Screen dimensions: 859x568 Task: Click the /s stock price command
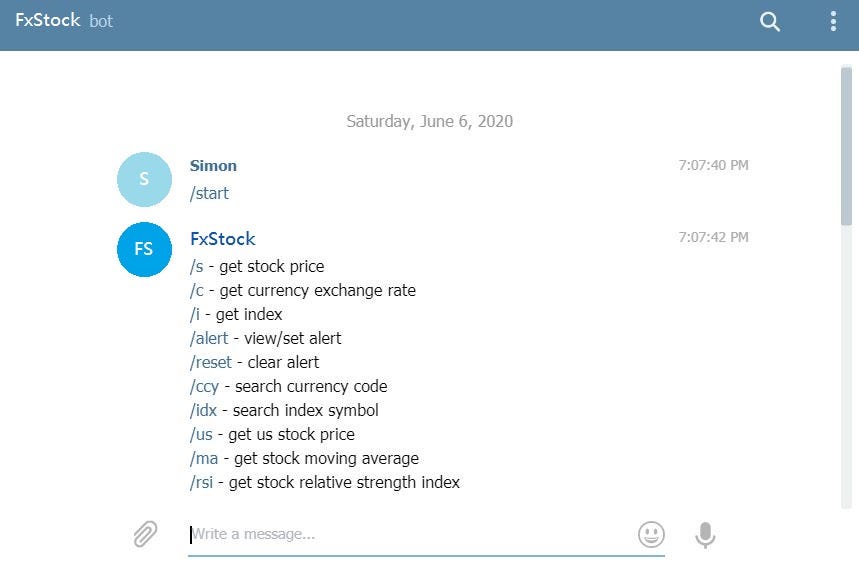197,267
